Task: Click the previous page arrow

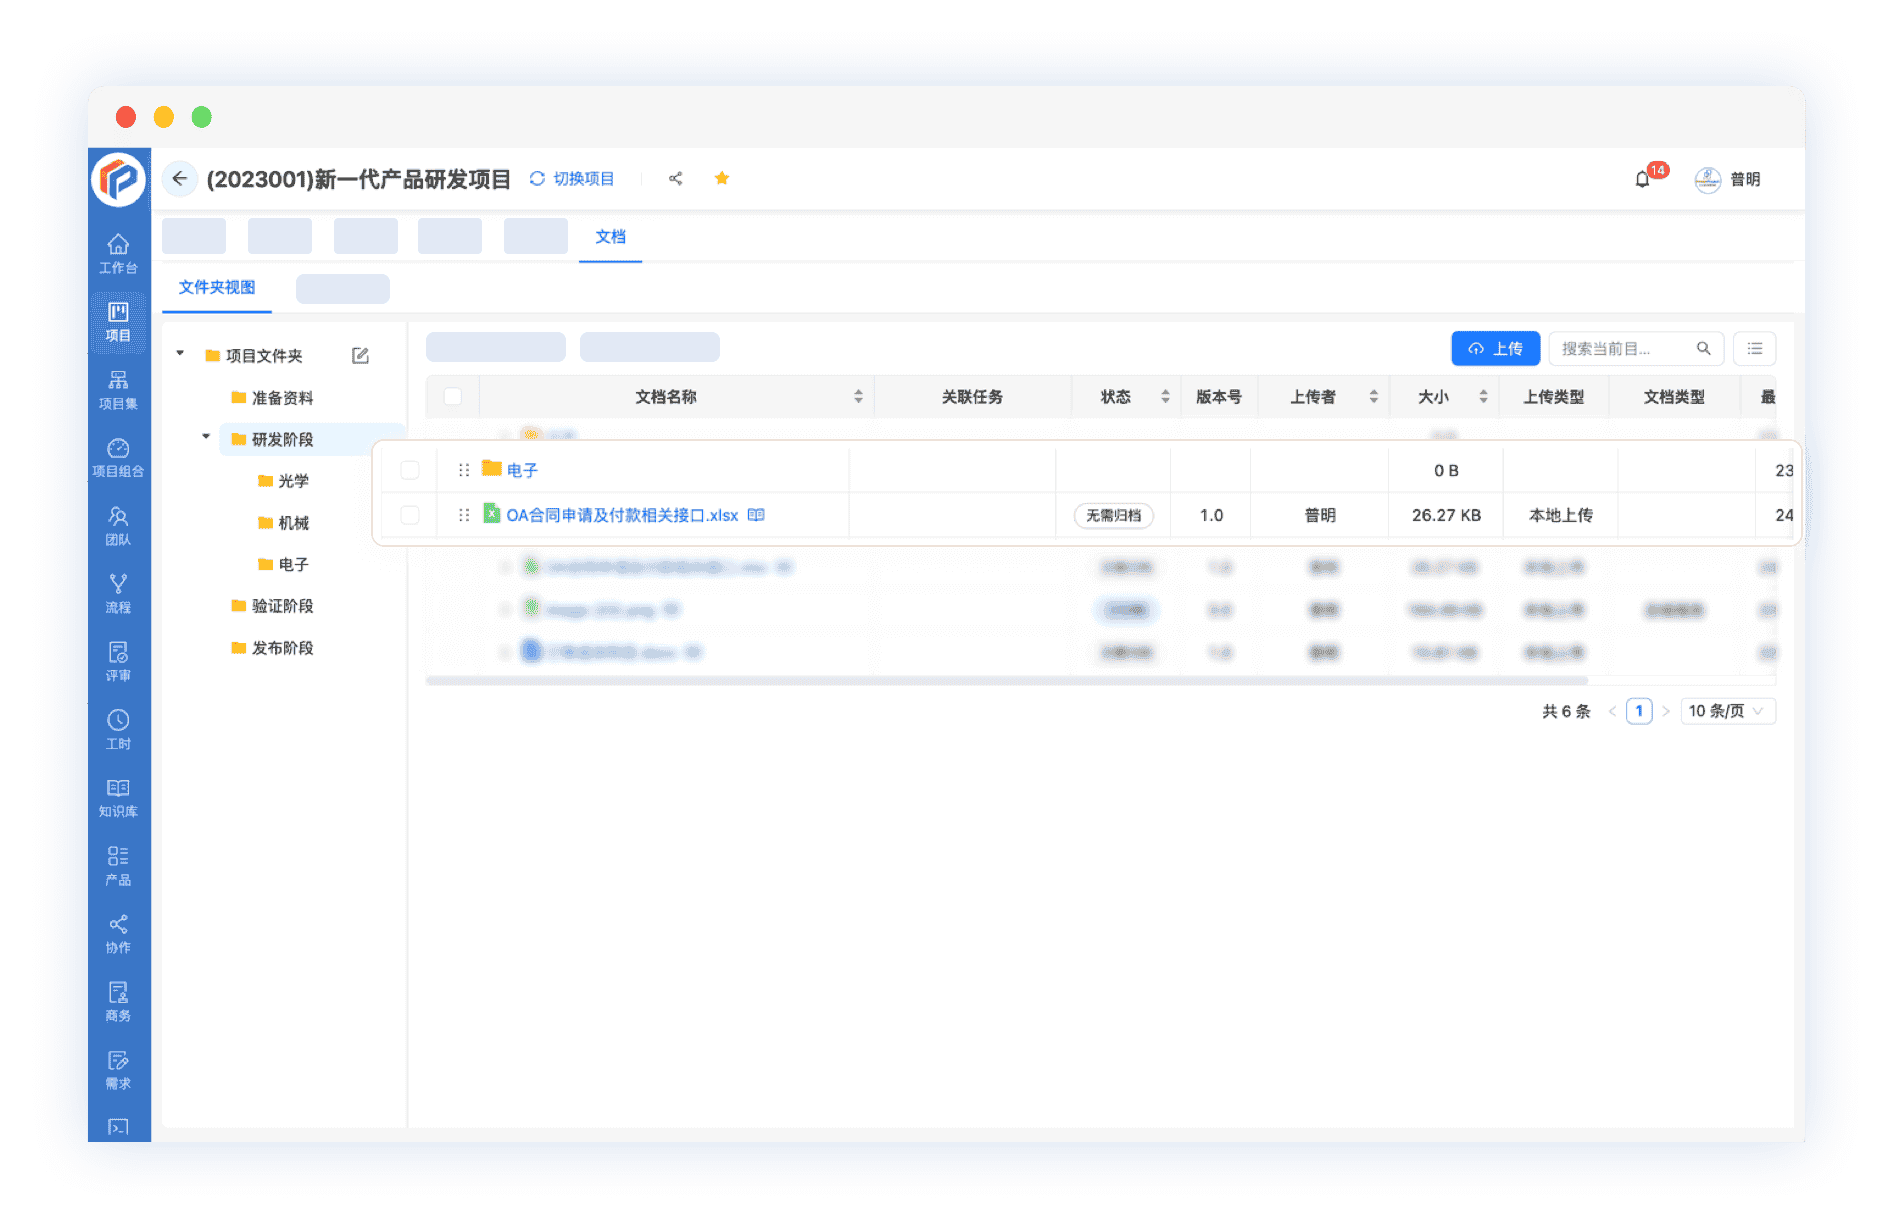Action: click(1612, 711)
